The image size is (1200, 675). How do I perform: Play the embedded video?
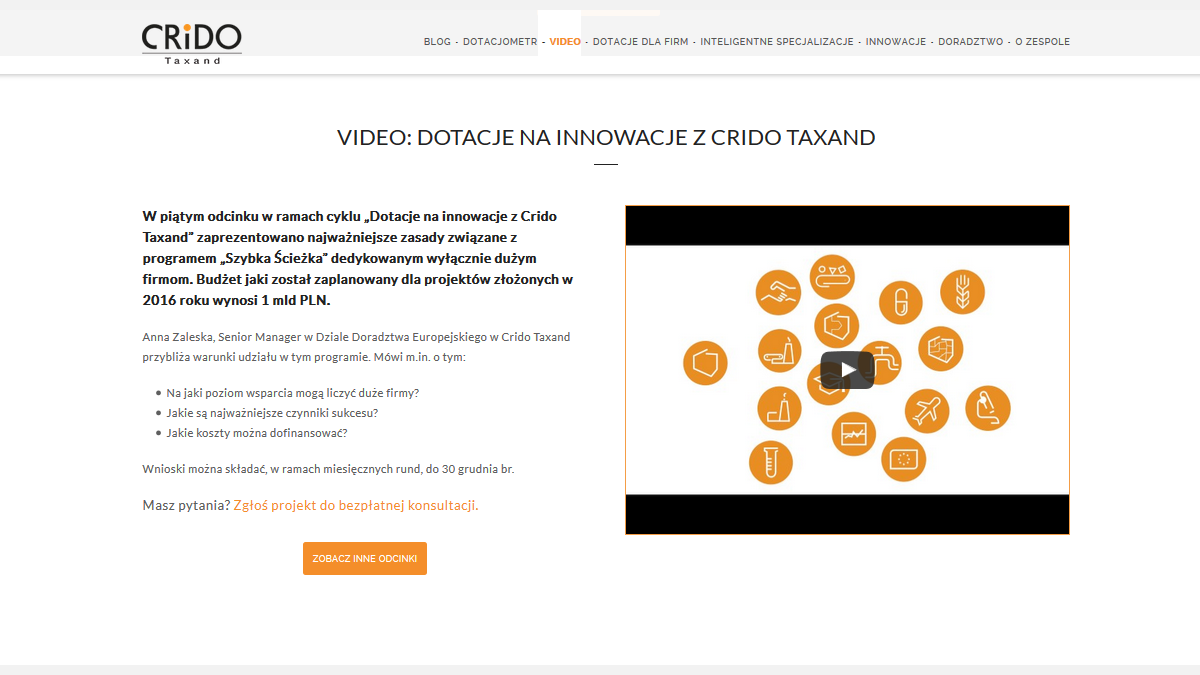[x=847, y=370]
